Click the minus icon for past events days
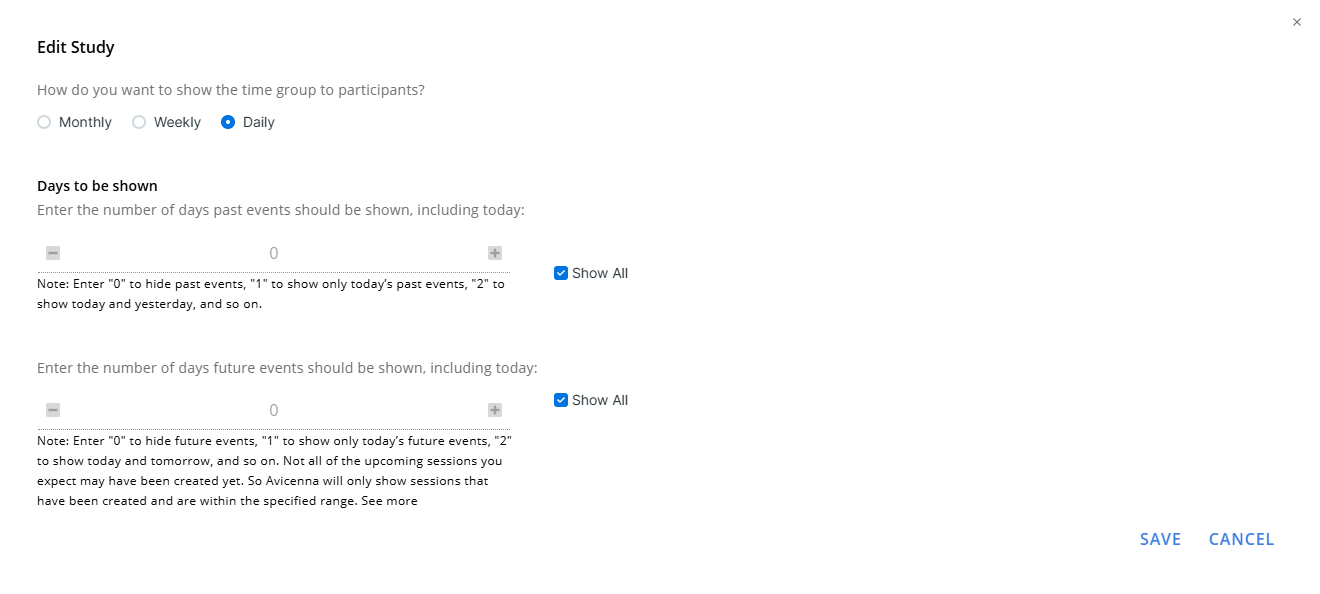 (53, 253)
